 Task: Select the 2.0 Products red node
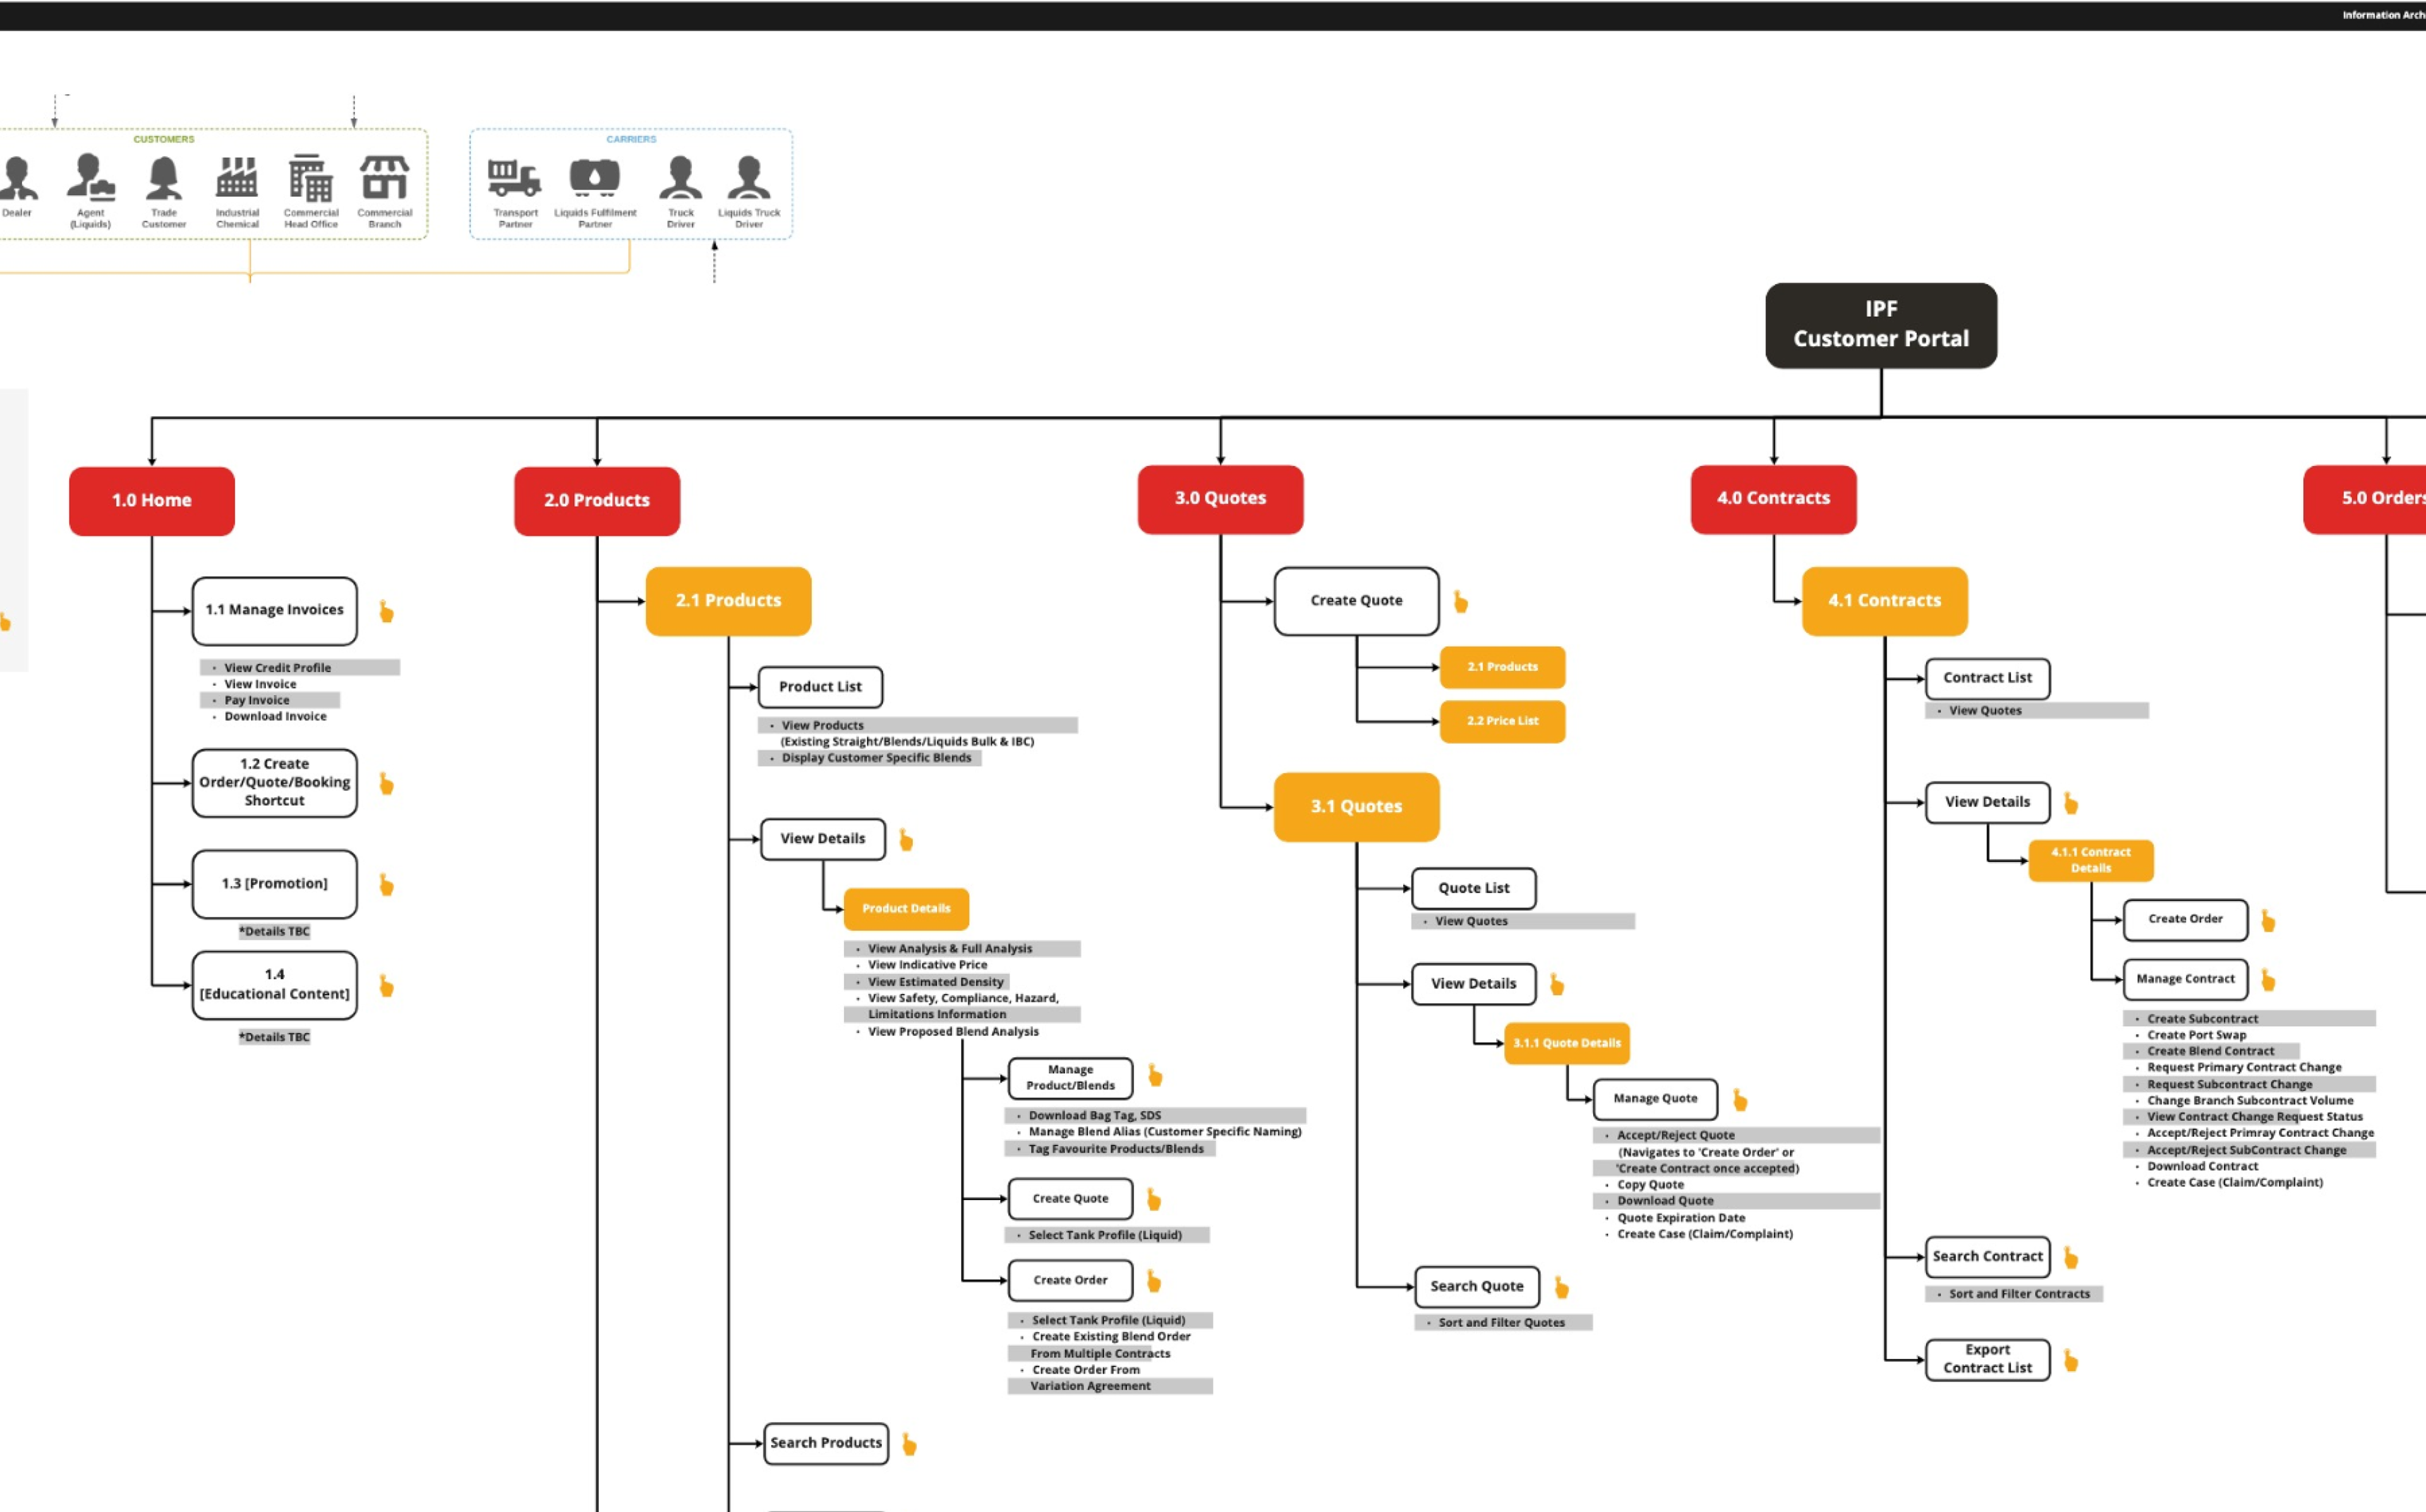tap(597, 501)
